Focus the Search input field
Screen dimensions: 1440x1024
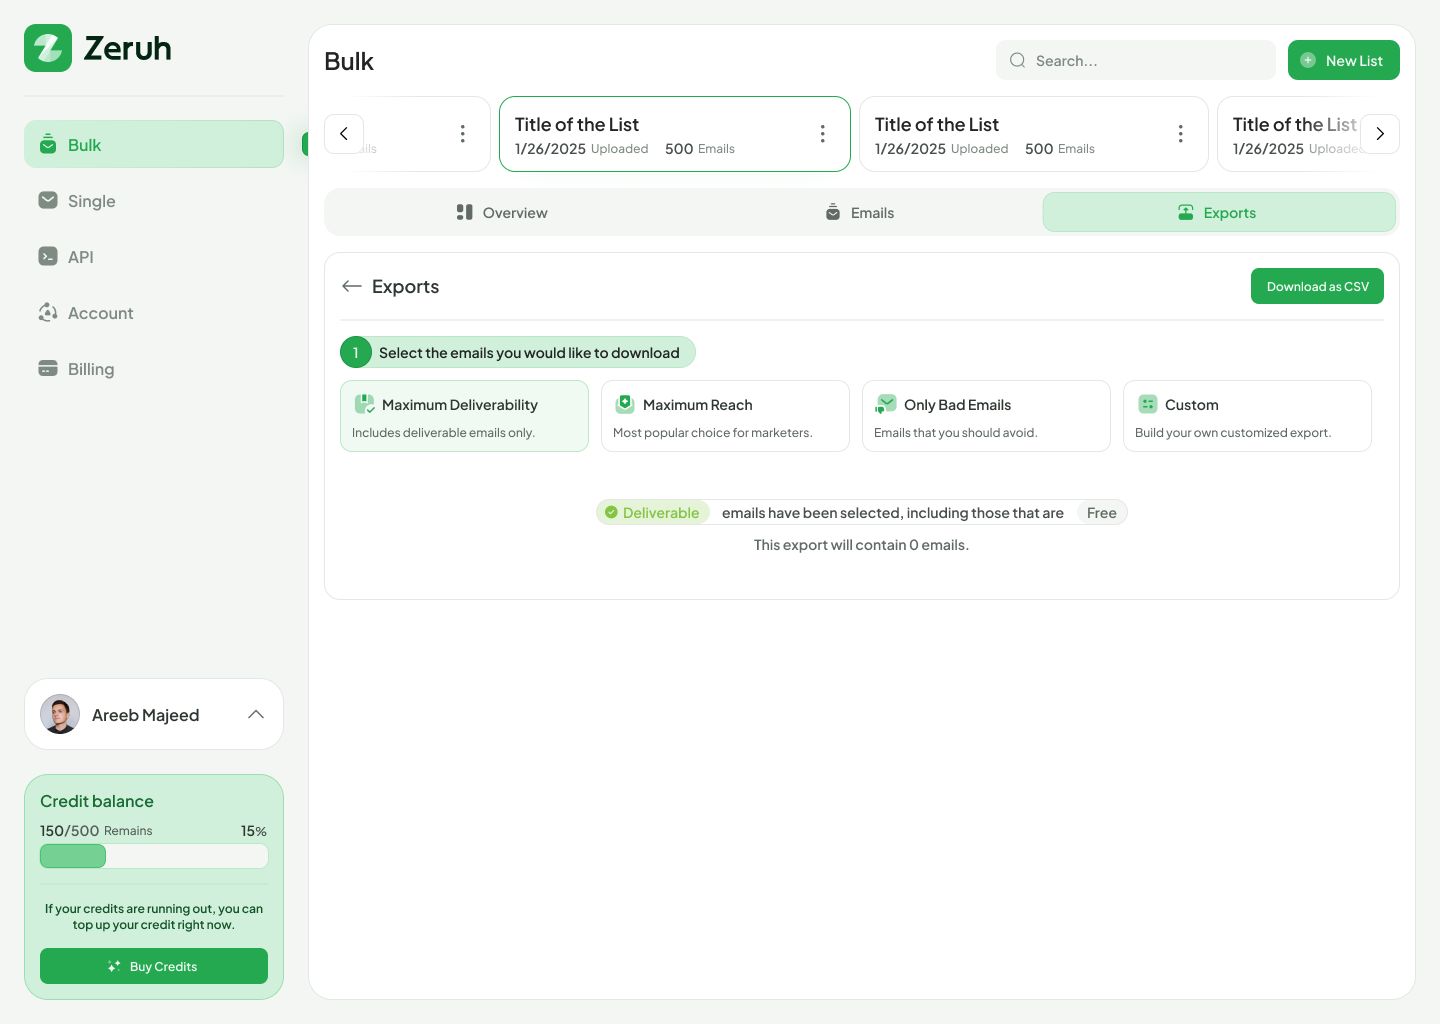[x=1136, y=60]
